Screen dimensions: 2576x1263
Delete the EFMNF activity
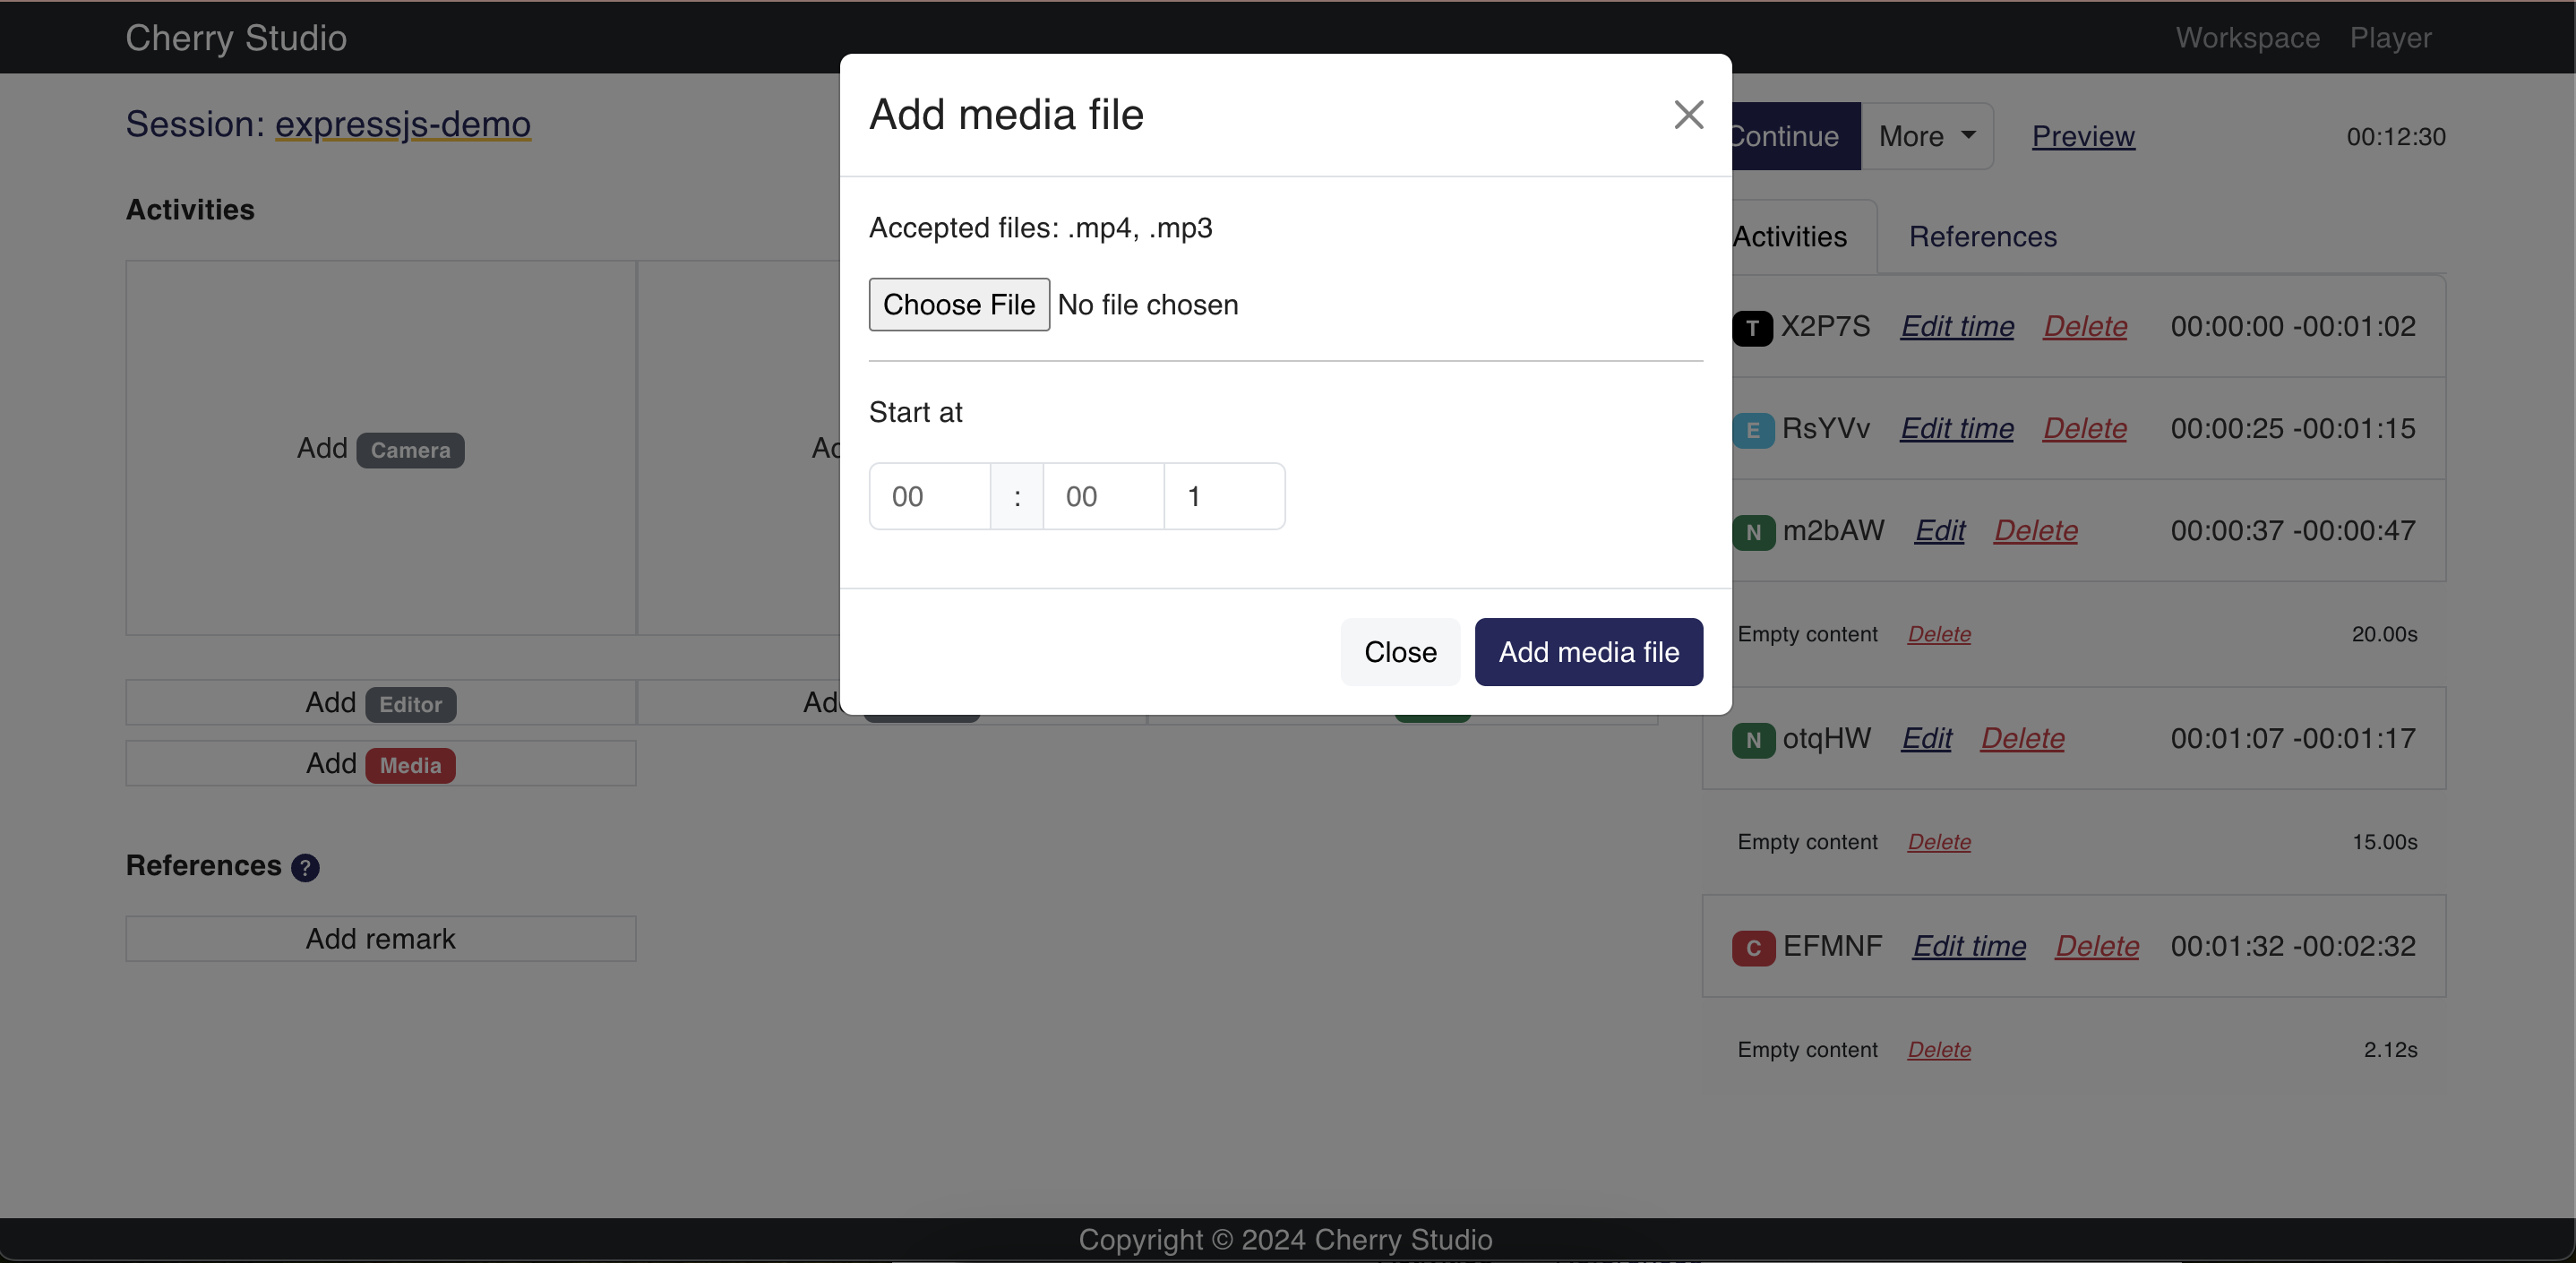(x=2097, y=946)
